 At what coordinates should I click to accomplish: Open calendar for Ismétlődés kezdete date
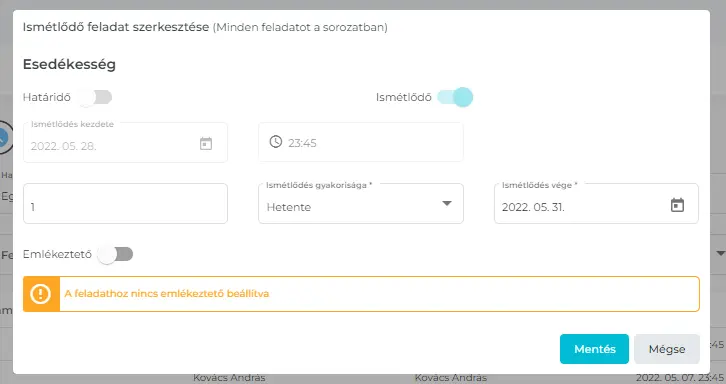pyautogui.click(x=206, y=144)
